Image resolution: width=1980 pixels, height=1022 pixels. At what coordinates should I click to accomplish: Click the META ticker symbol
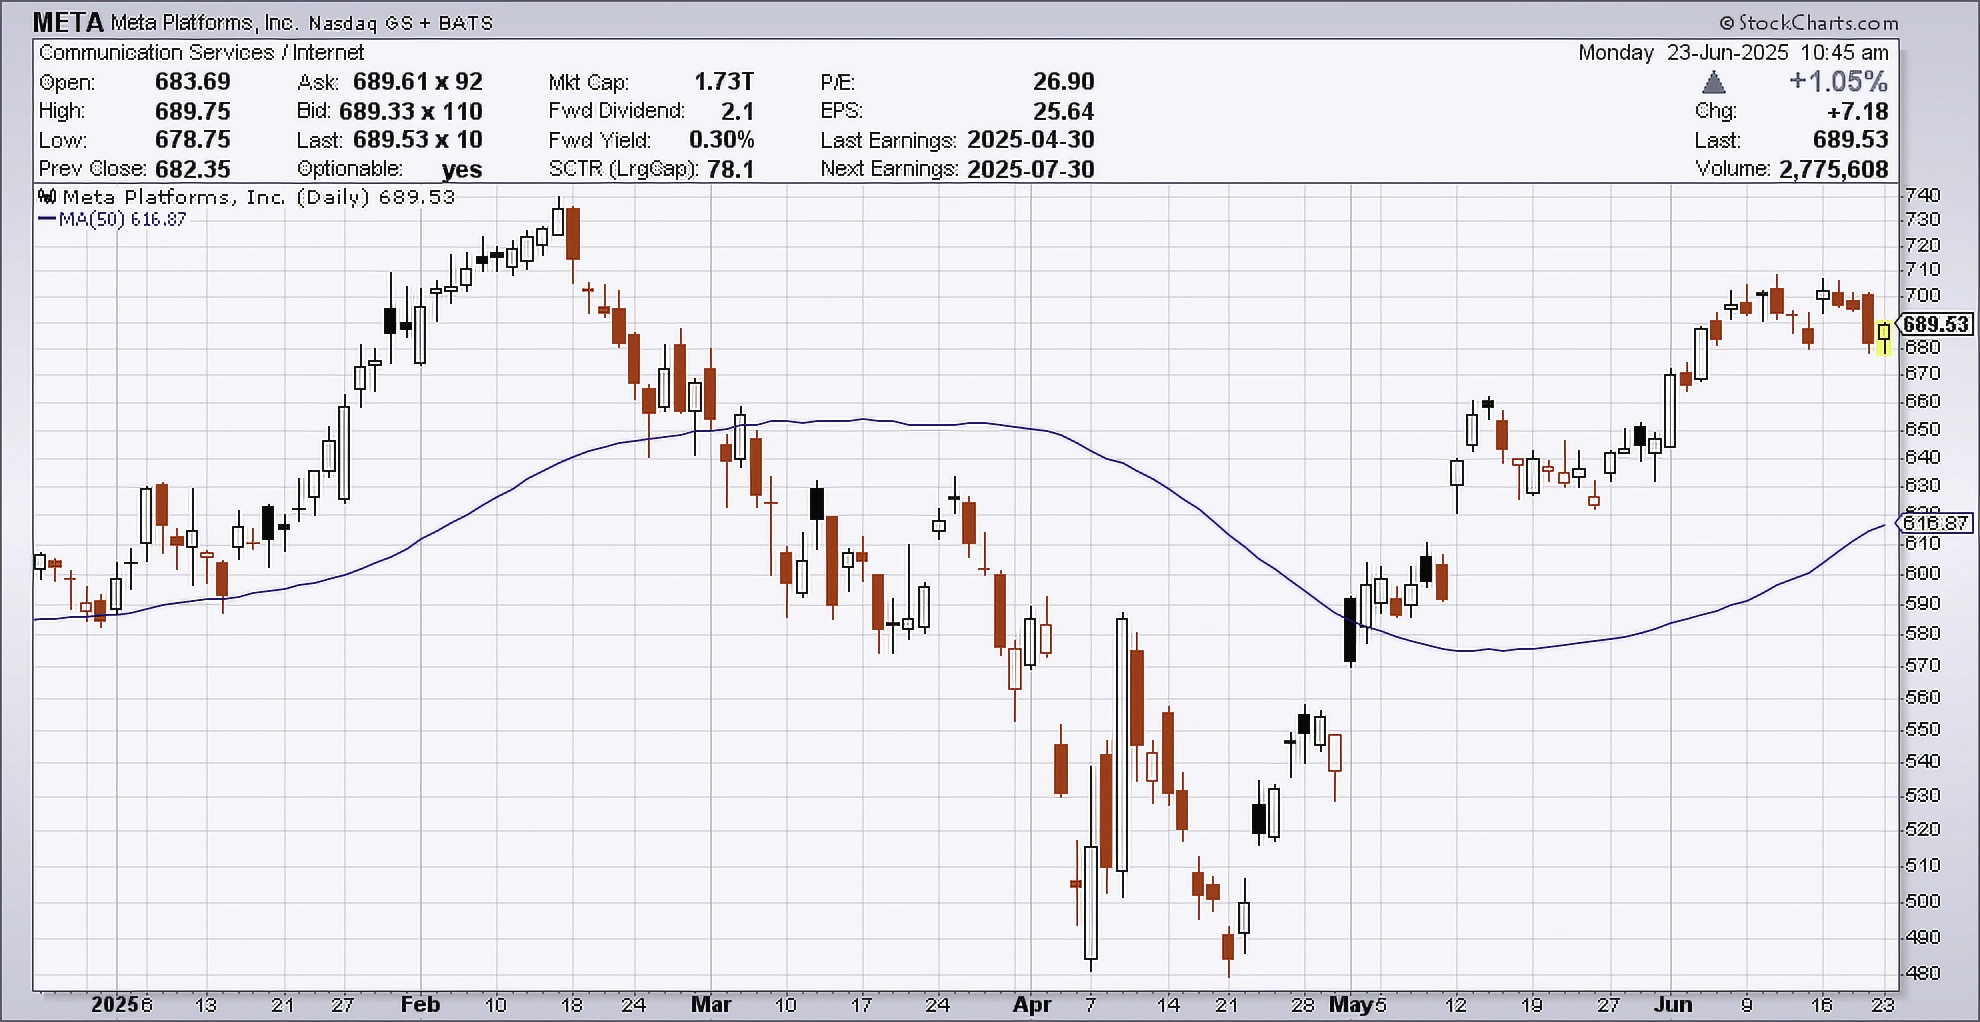[68, 22]
